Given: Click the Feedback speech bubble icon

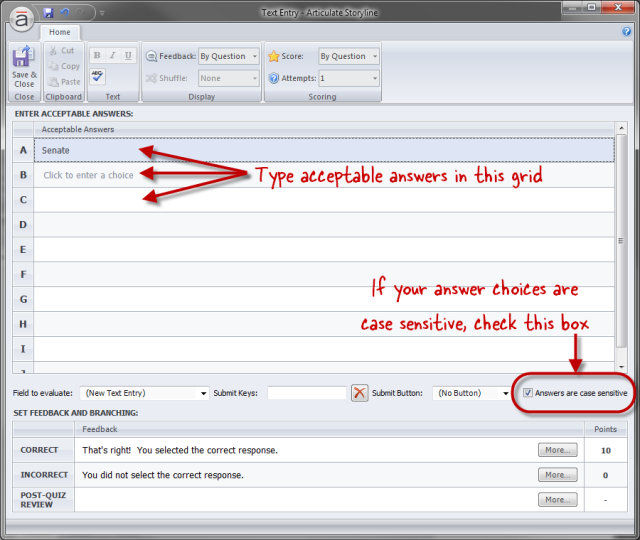Looking at the screenshot, I should [151, 56].
